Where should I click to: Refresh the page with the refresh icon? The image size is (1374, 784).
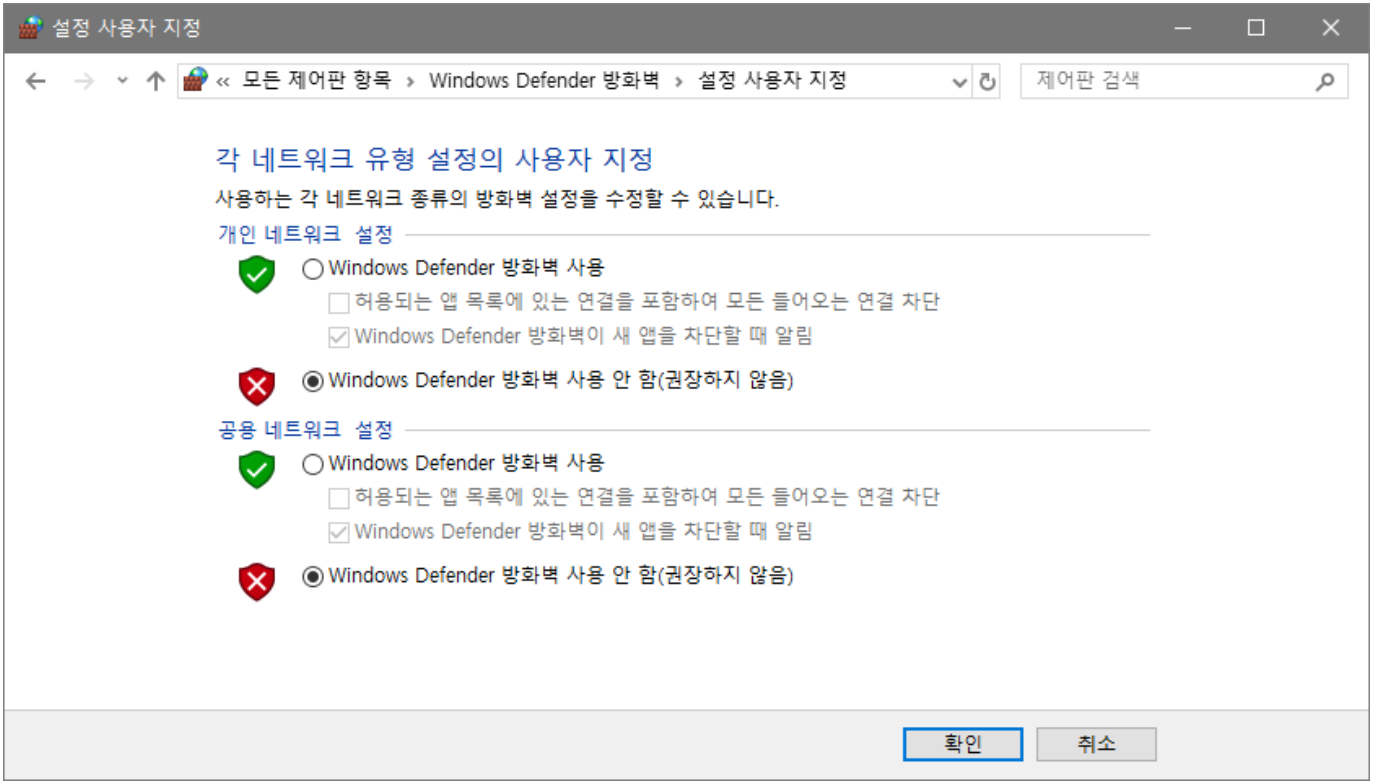pos(988,82)
